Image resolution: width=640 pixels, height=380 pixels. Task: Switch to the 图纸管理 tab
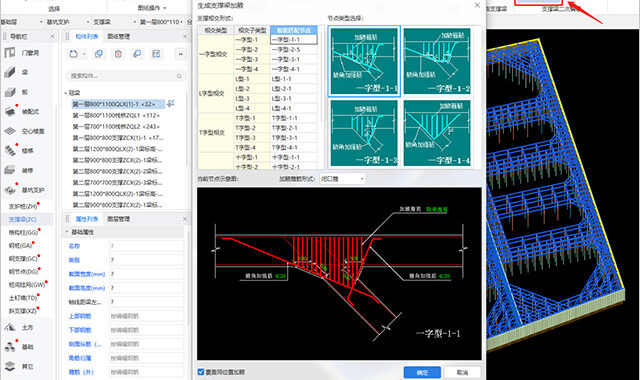pos(118,37)
